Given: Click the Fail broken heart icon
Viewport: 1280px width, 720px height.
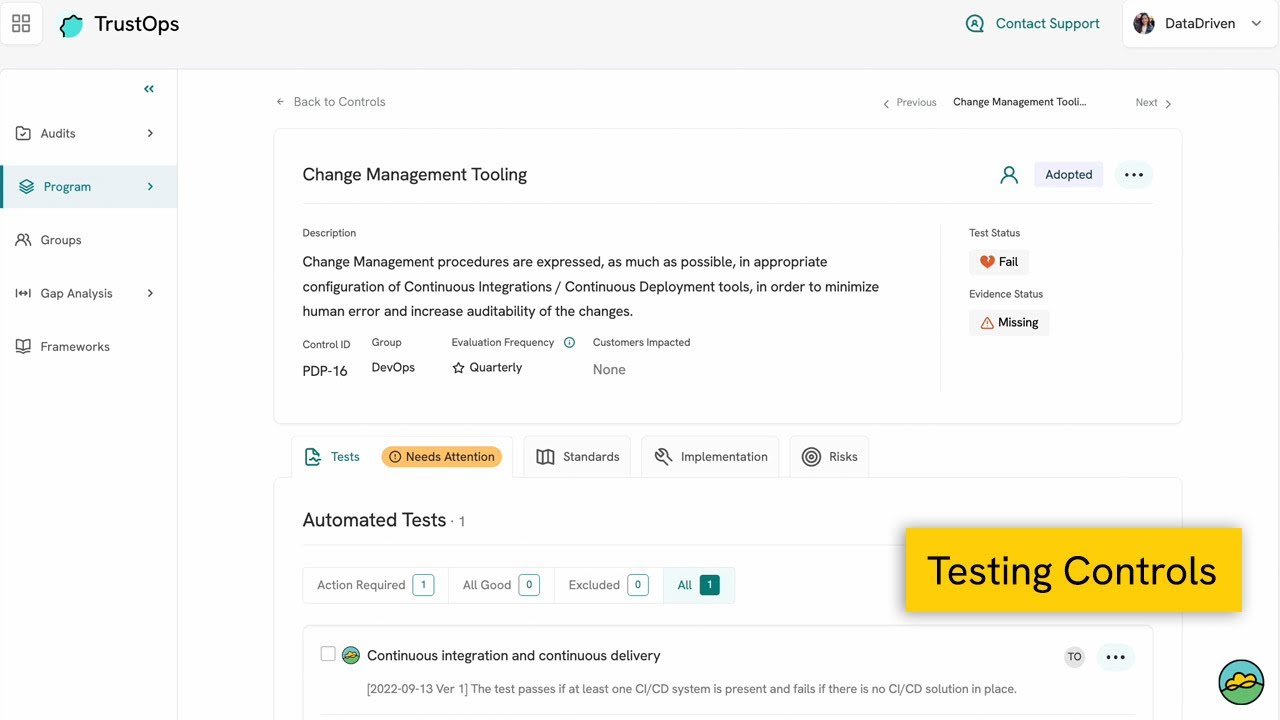Looking at the screenshot, I should click(x=987, y=262).
